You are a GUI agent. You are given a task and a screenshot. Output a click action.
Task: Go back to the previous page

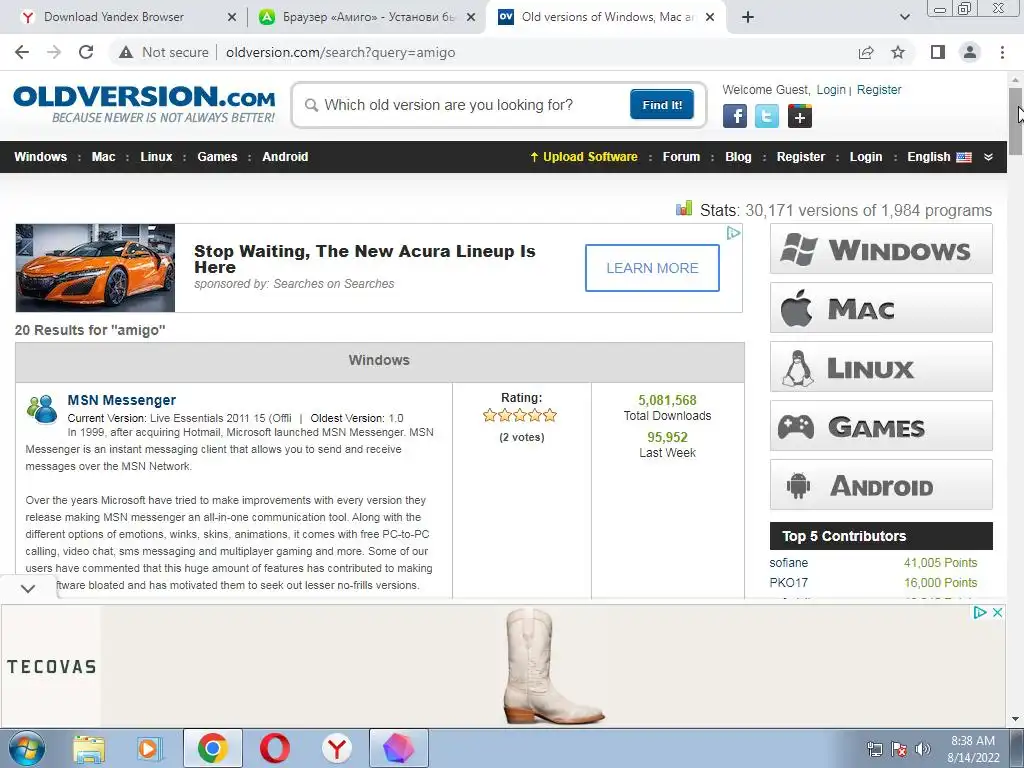point(22,52)
